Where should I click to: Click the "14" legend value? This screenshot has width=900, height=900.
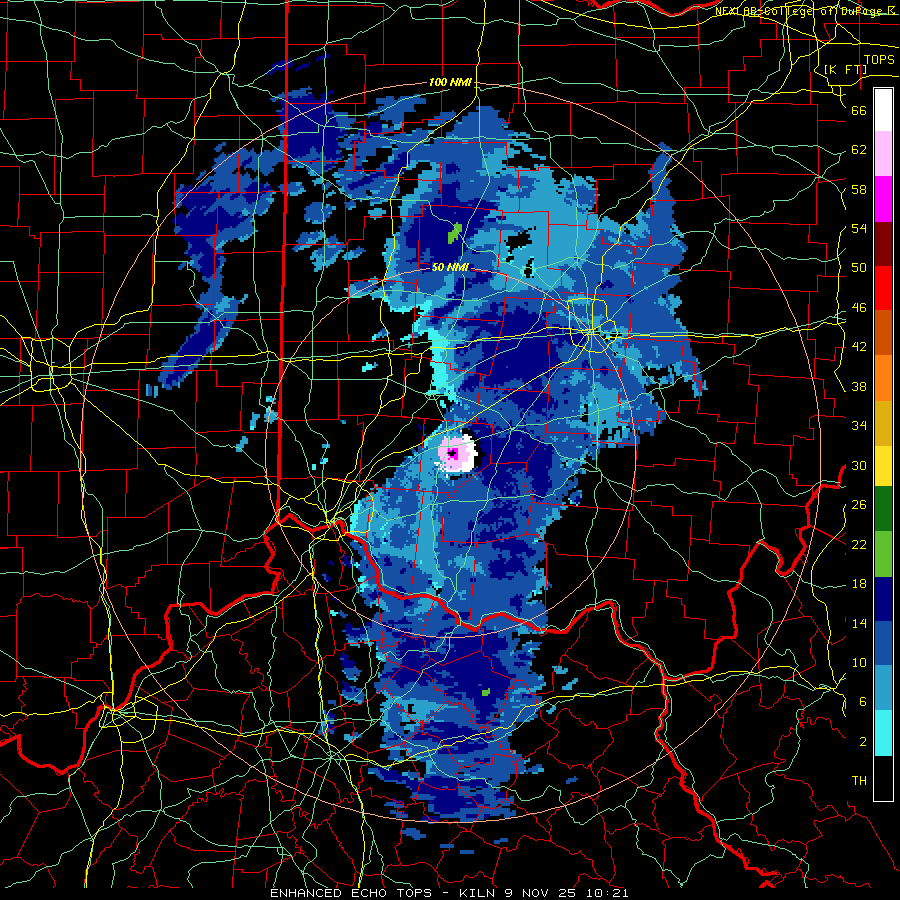[x=859, y=623]
